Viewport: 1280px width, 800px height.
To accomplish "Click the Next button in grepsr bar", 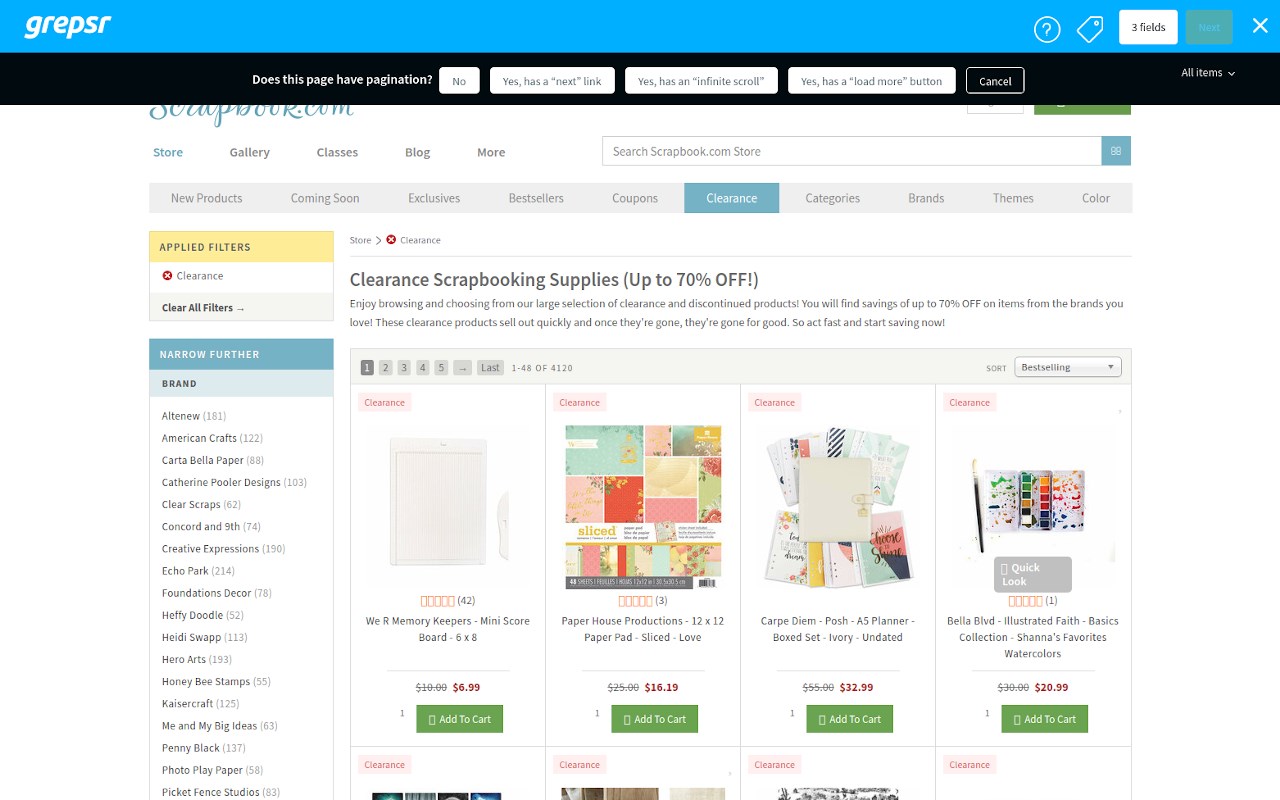I will (1209, 27).
